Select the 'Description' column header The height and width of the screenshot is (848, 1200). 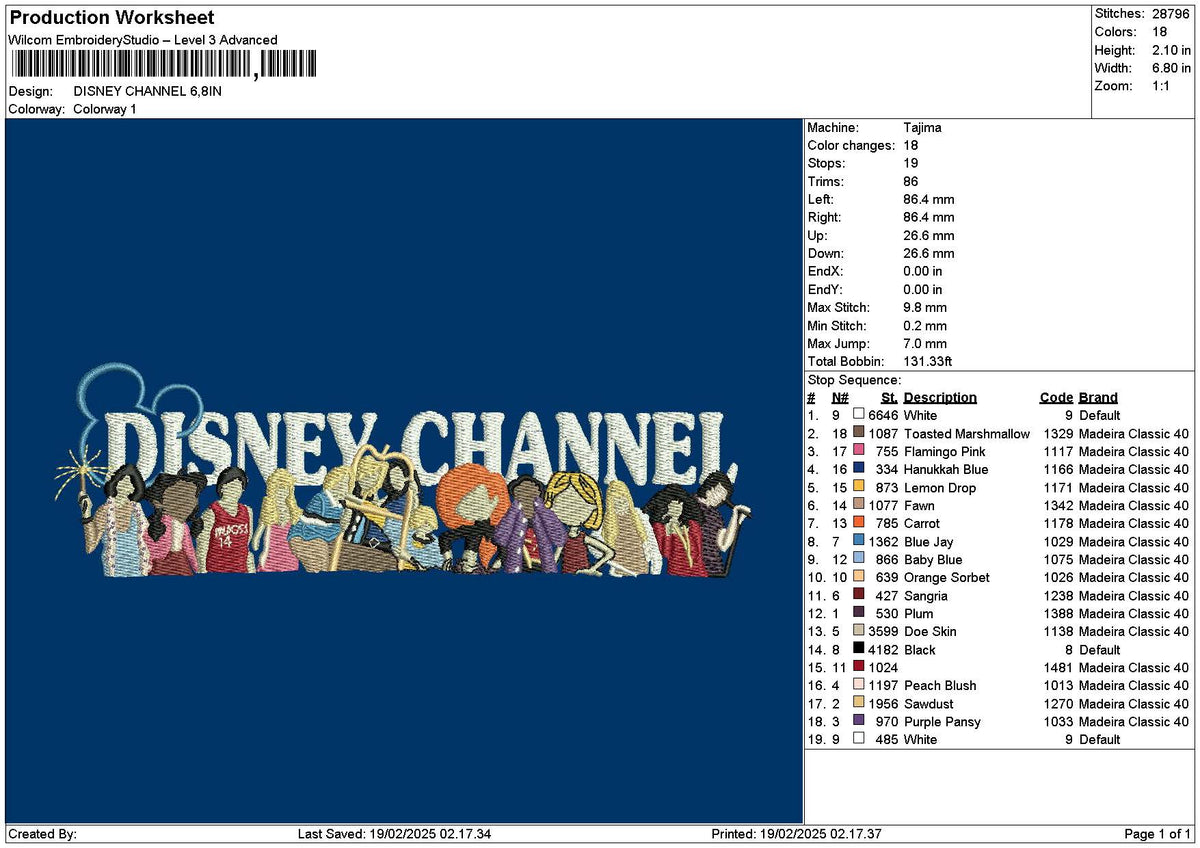pyautogui.click(x=940, y=397)
